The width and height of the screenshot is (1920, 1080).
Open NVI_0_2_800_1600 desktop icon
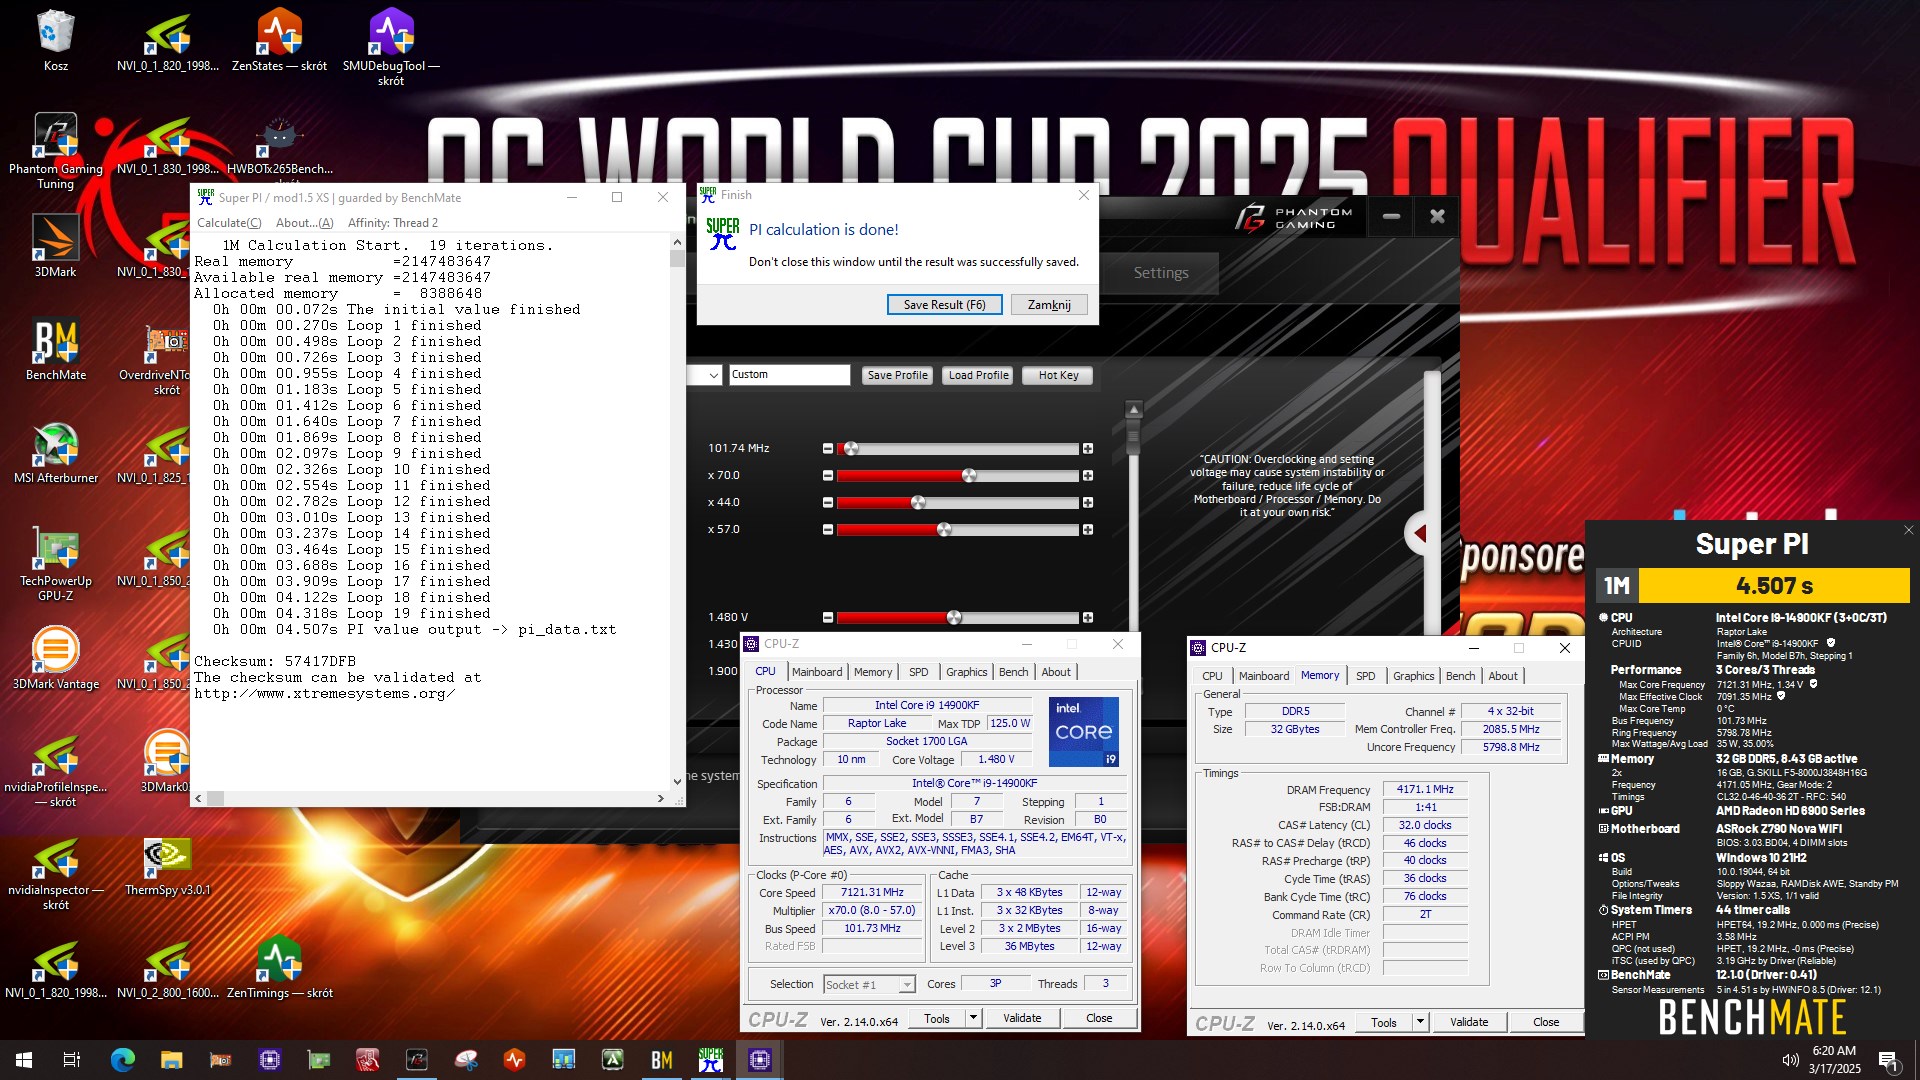coord(167,967)
